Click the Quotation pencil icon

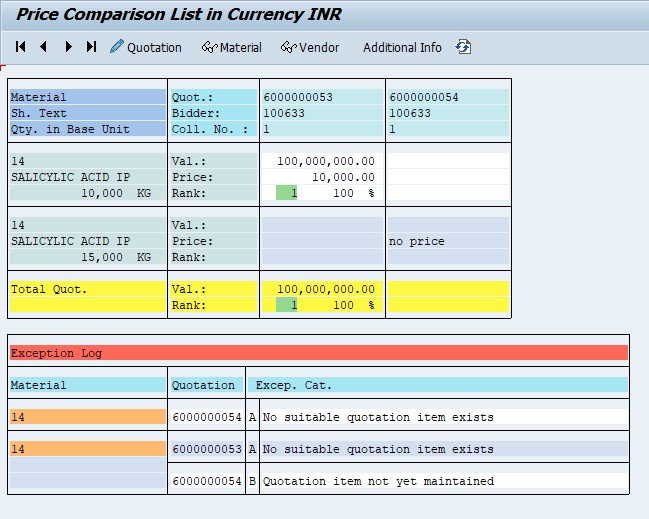117,46
